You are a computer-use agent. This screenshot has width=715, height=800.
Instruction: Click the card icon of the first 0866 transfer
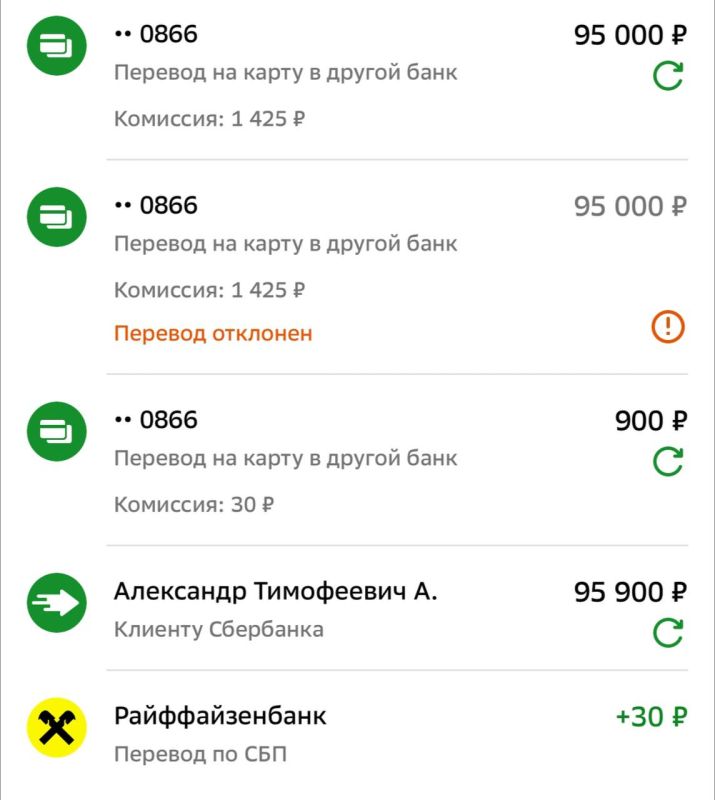tap(55, 45)
